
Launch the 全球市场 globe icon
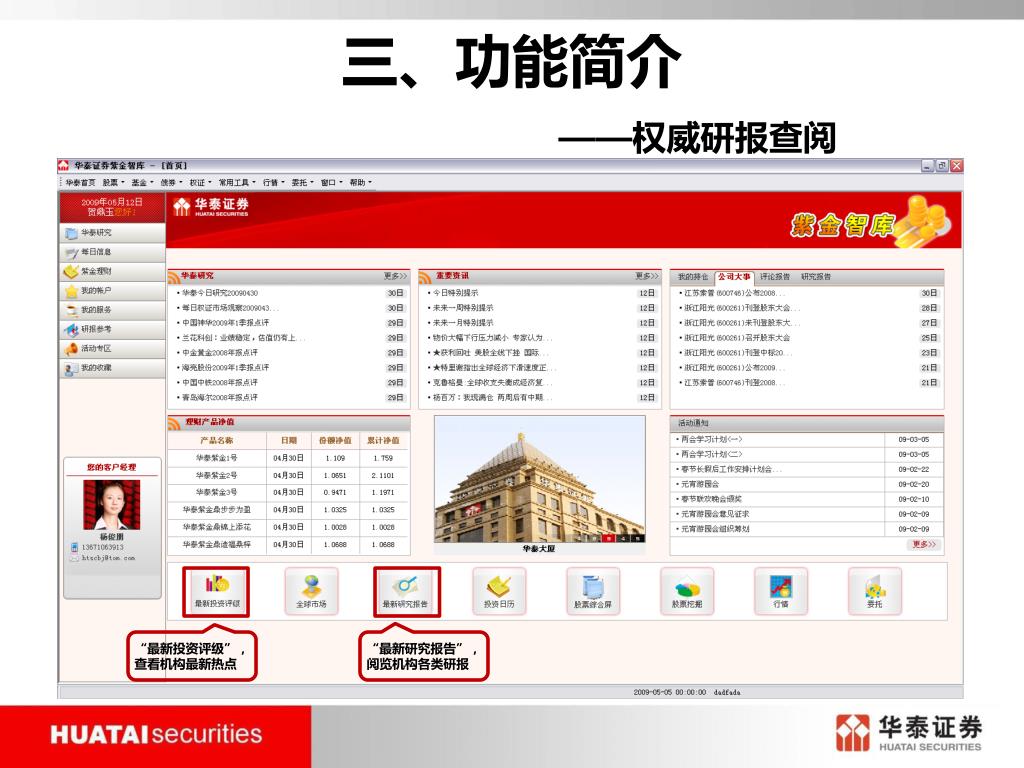tap(311, 592)
